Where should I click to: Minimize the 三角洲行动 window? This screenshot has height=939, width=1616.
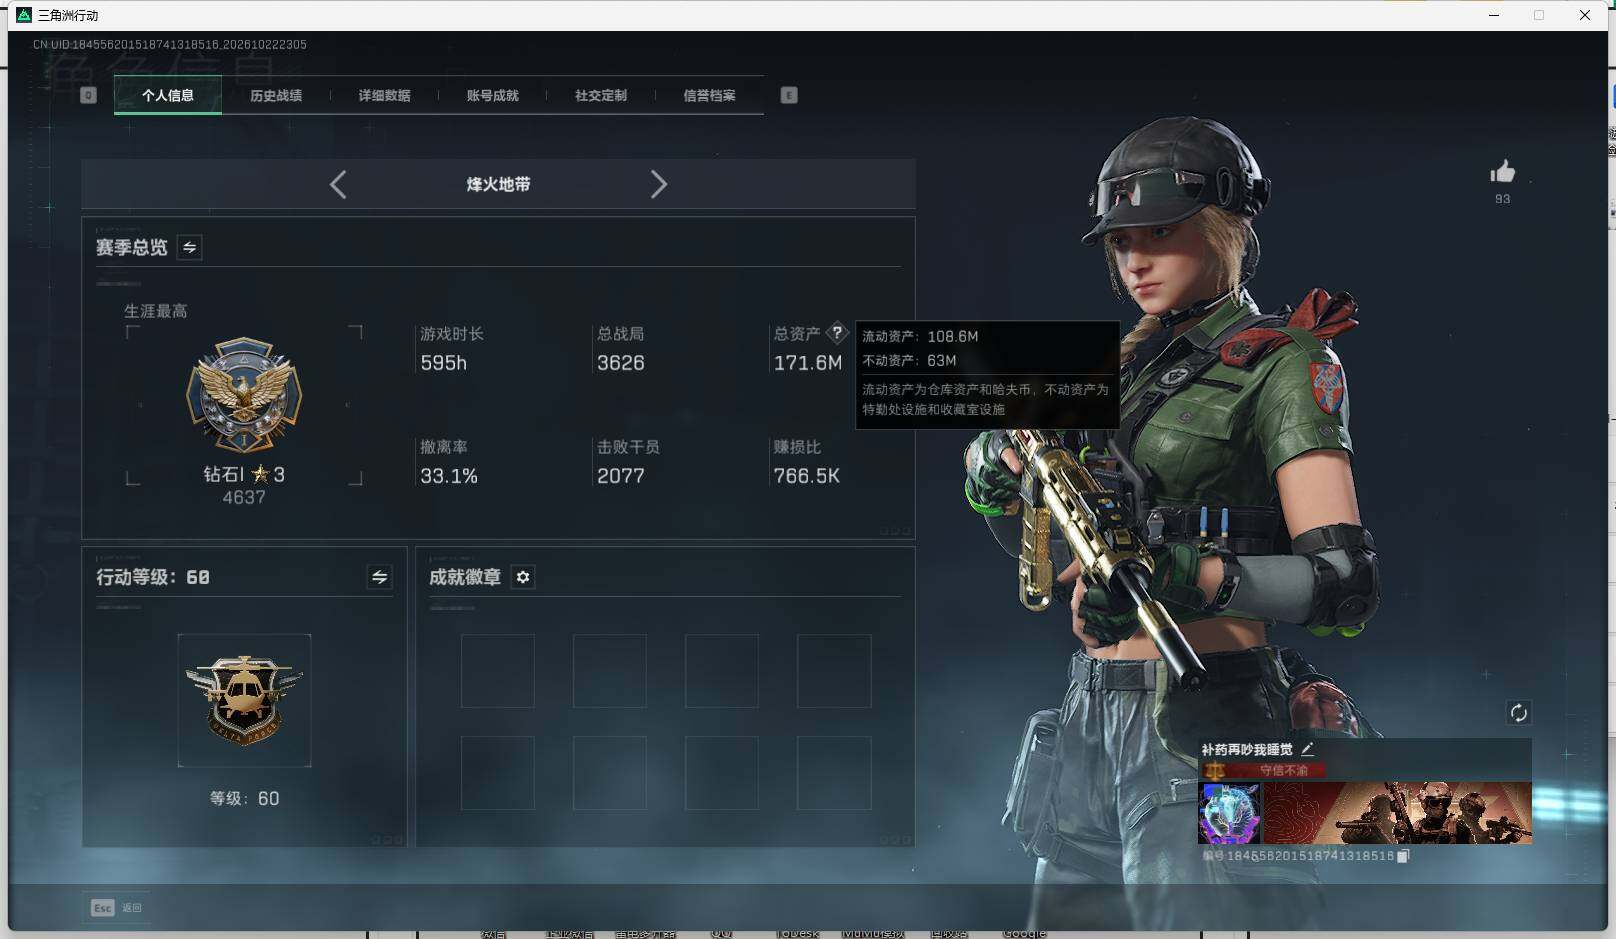[1494, 15]
